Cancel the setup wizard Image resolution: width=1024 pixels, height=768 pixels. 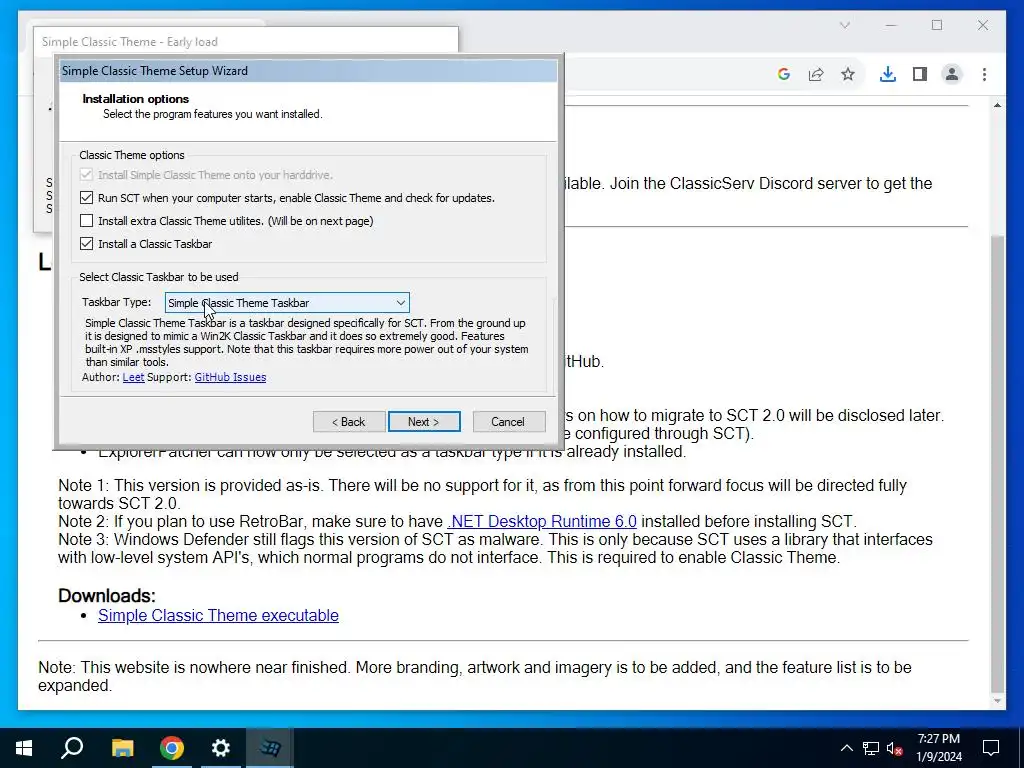coord(508,422)
